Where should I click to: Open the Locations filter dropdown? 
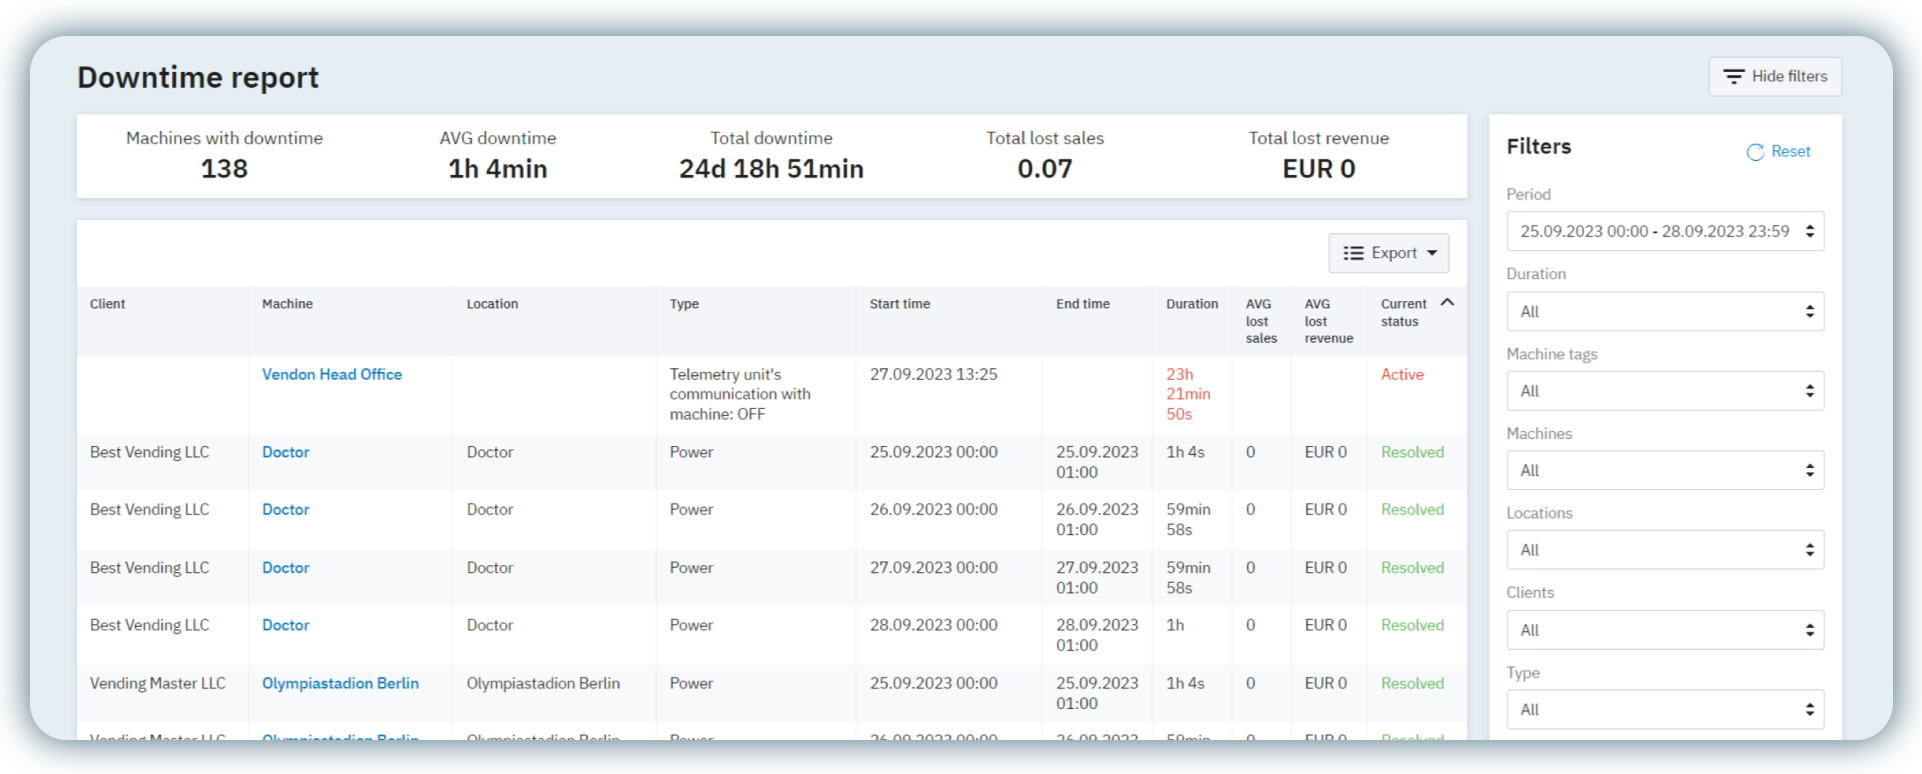click(x=1665, y=550)
